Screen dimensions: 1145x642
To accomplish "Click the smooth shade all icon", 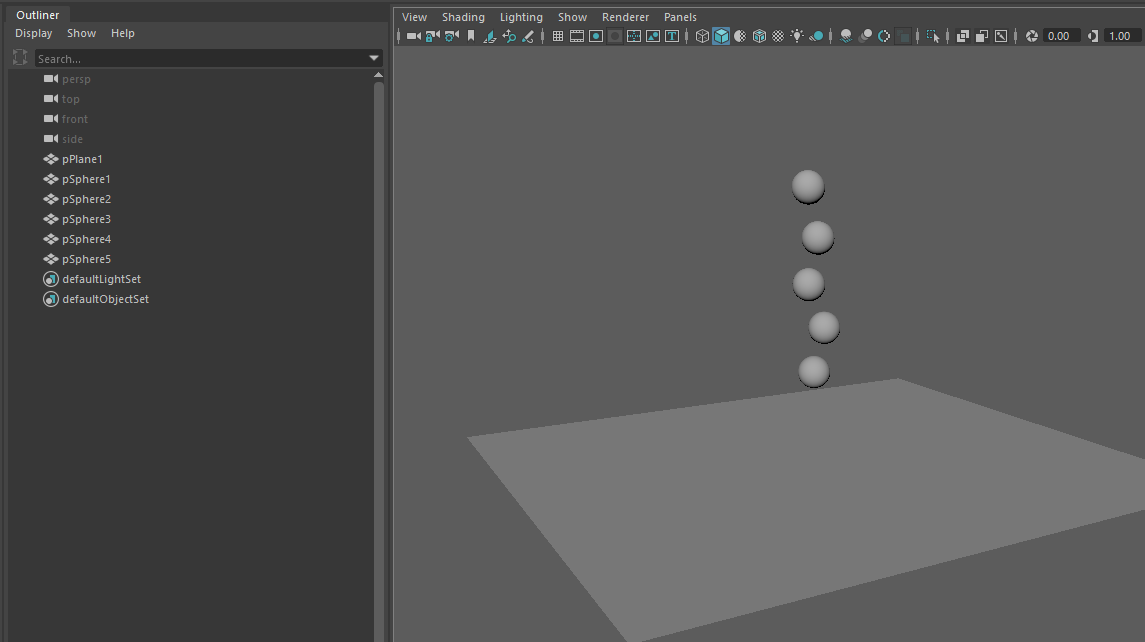I will coord(721,36).
